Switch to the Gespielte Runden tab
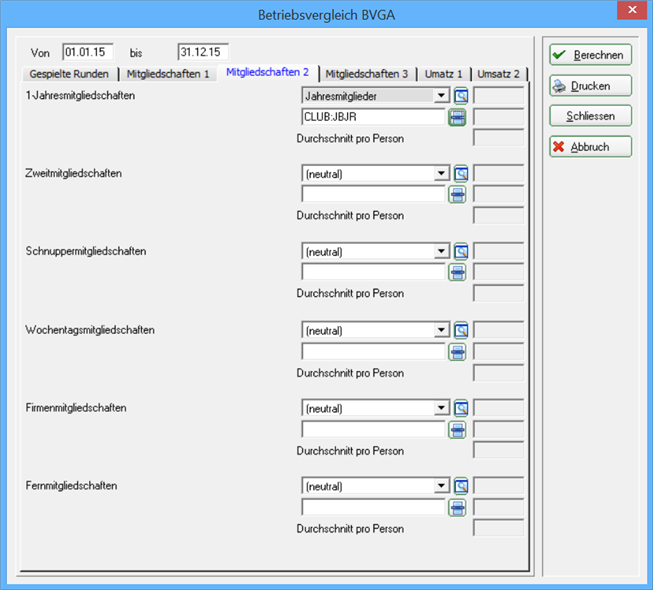This screenshot has height=590, width=653. click(70, 74)
